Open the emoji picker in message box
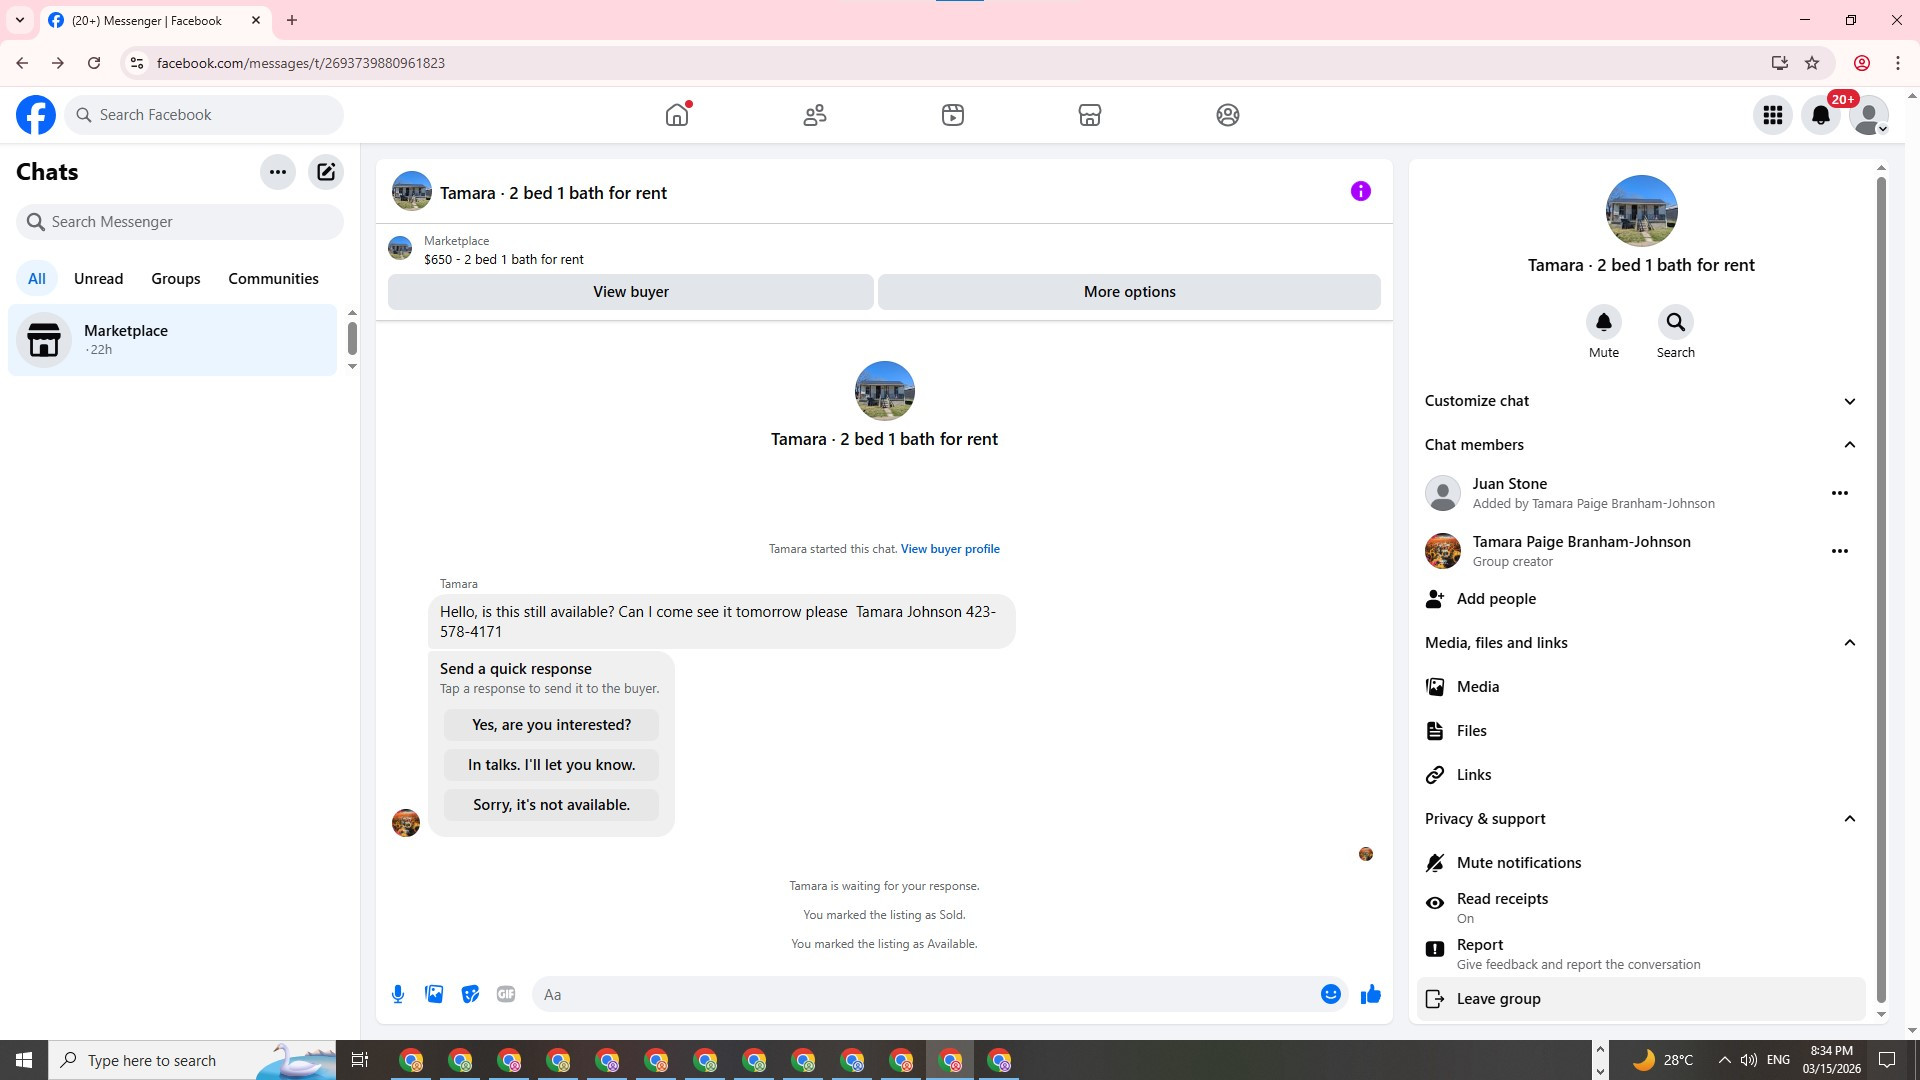The image size is (1920, 1080). (x=1331, y=994)
